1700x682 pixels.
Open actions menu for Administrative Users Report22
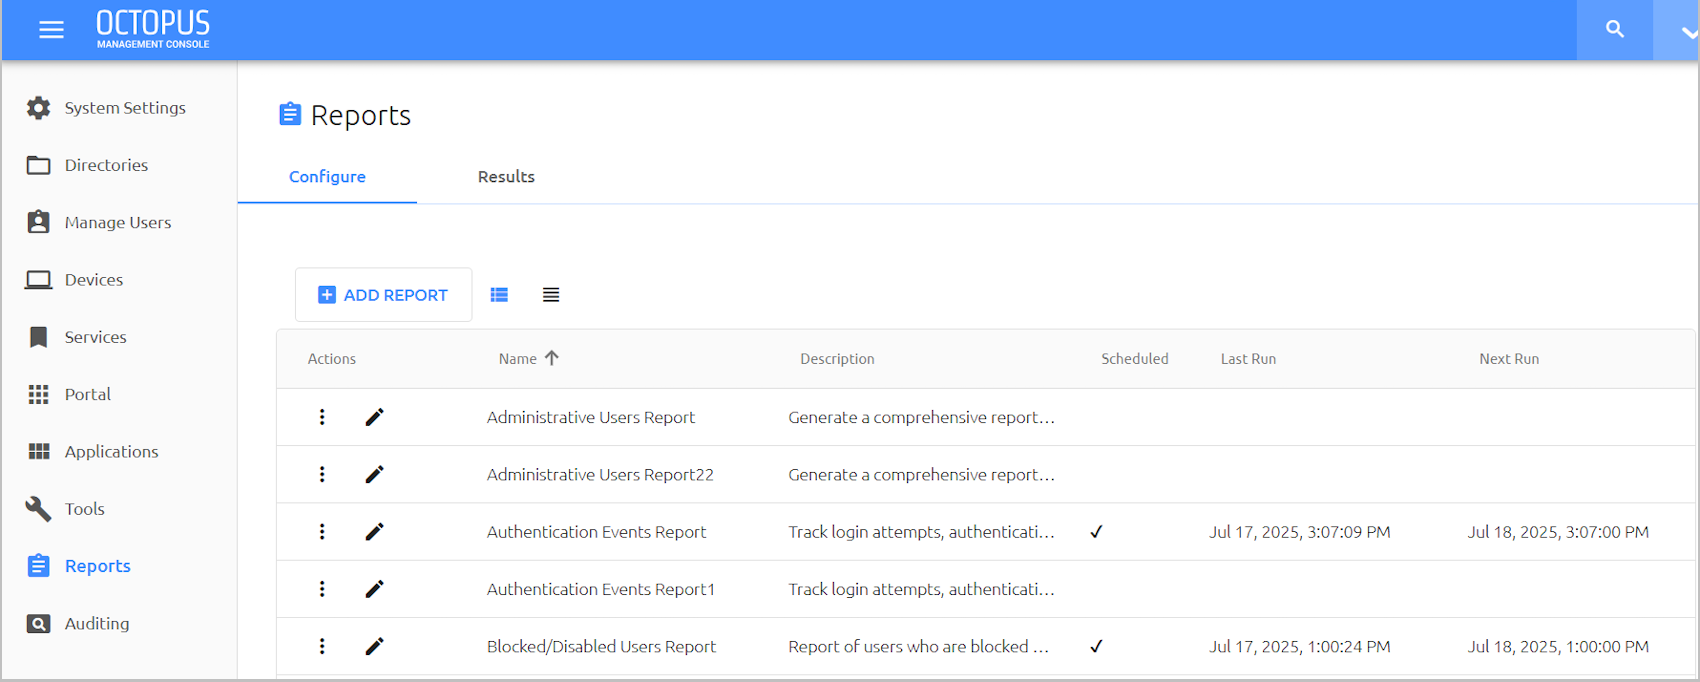click(322, 474)
